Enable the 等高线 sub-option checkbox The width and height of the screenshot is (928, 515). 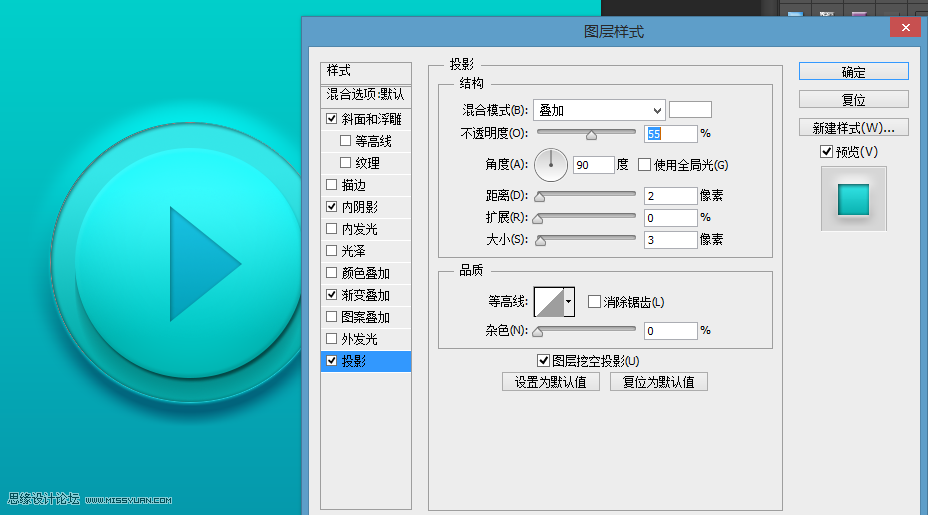[x=346, y=141]
